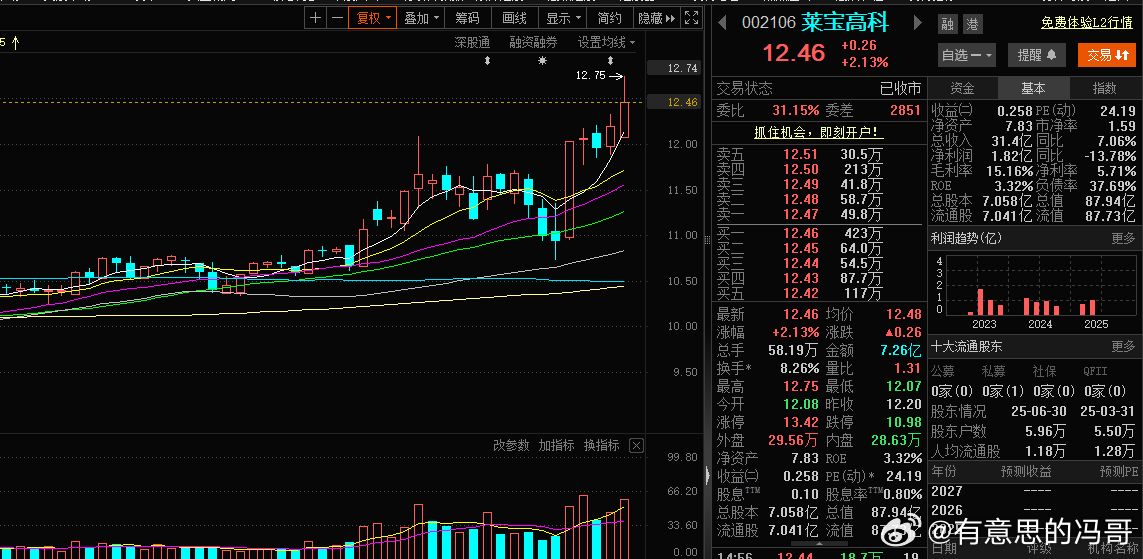Open 更多 next to 十大流通股东
This screenshot has height=559, width=1143.
click(1123, 347)
